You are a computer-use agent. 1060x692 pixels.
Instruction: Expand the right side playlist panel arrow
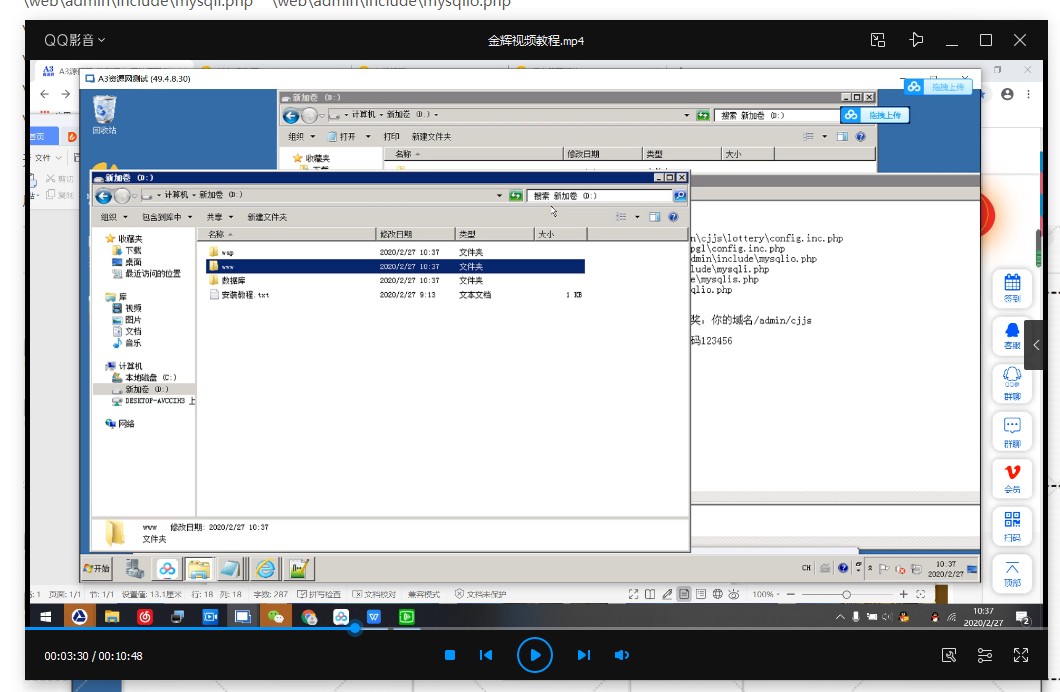(1036, 344)
